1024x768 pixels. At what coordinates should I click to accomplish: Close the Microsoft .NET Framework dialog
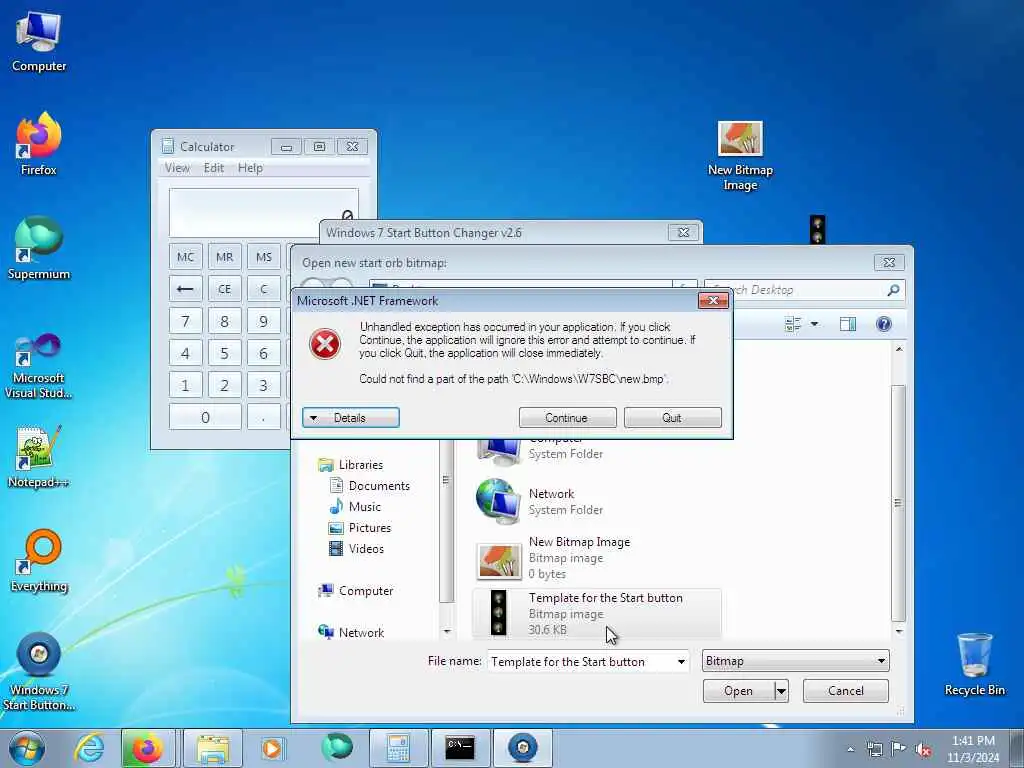(x=713, y=300)
